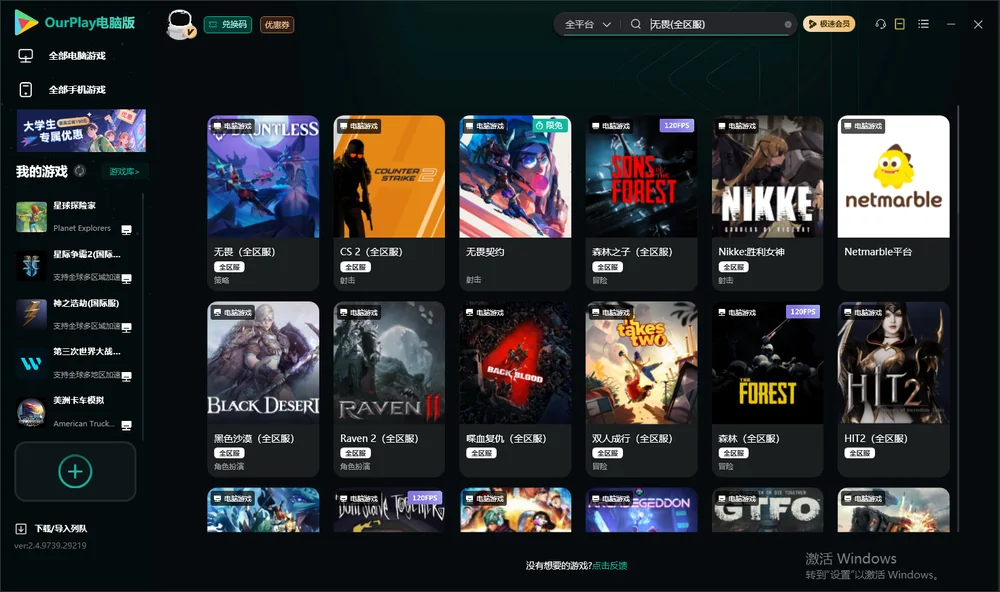Click 120FPS badge on 森林 card
Viewport: 1000px width, 592px height.
tap(803, 312)
